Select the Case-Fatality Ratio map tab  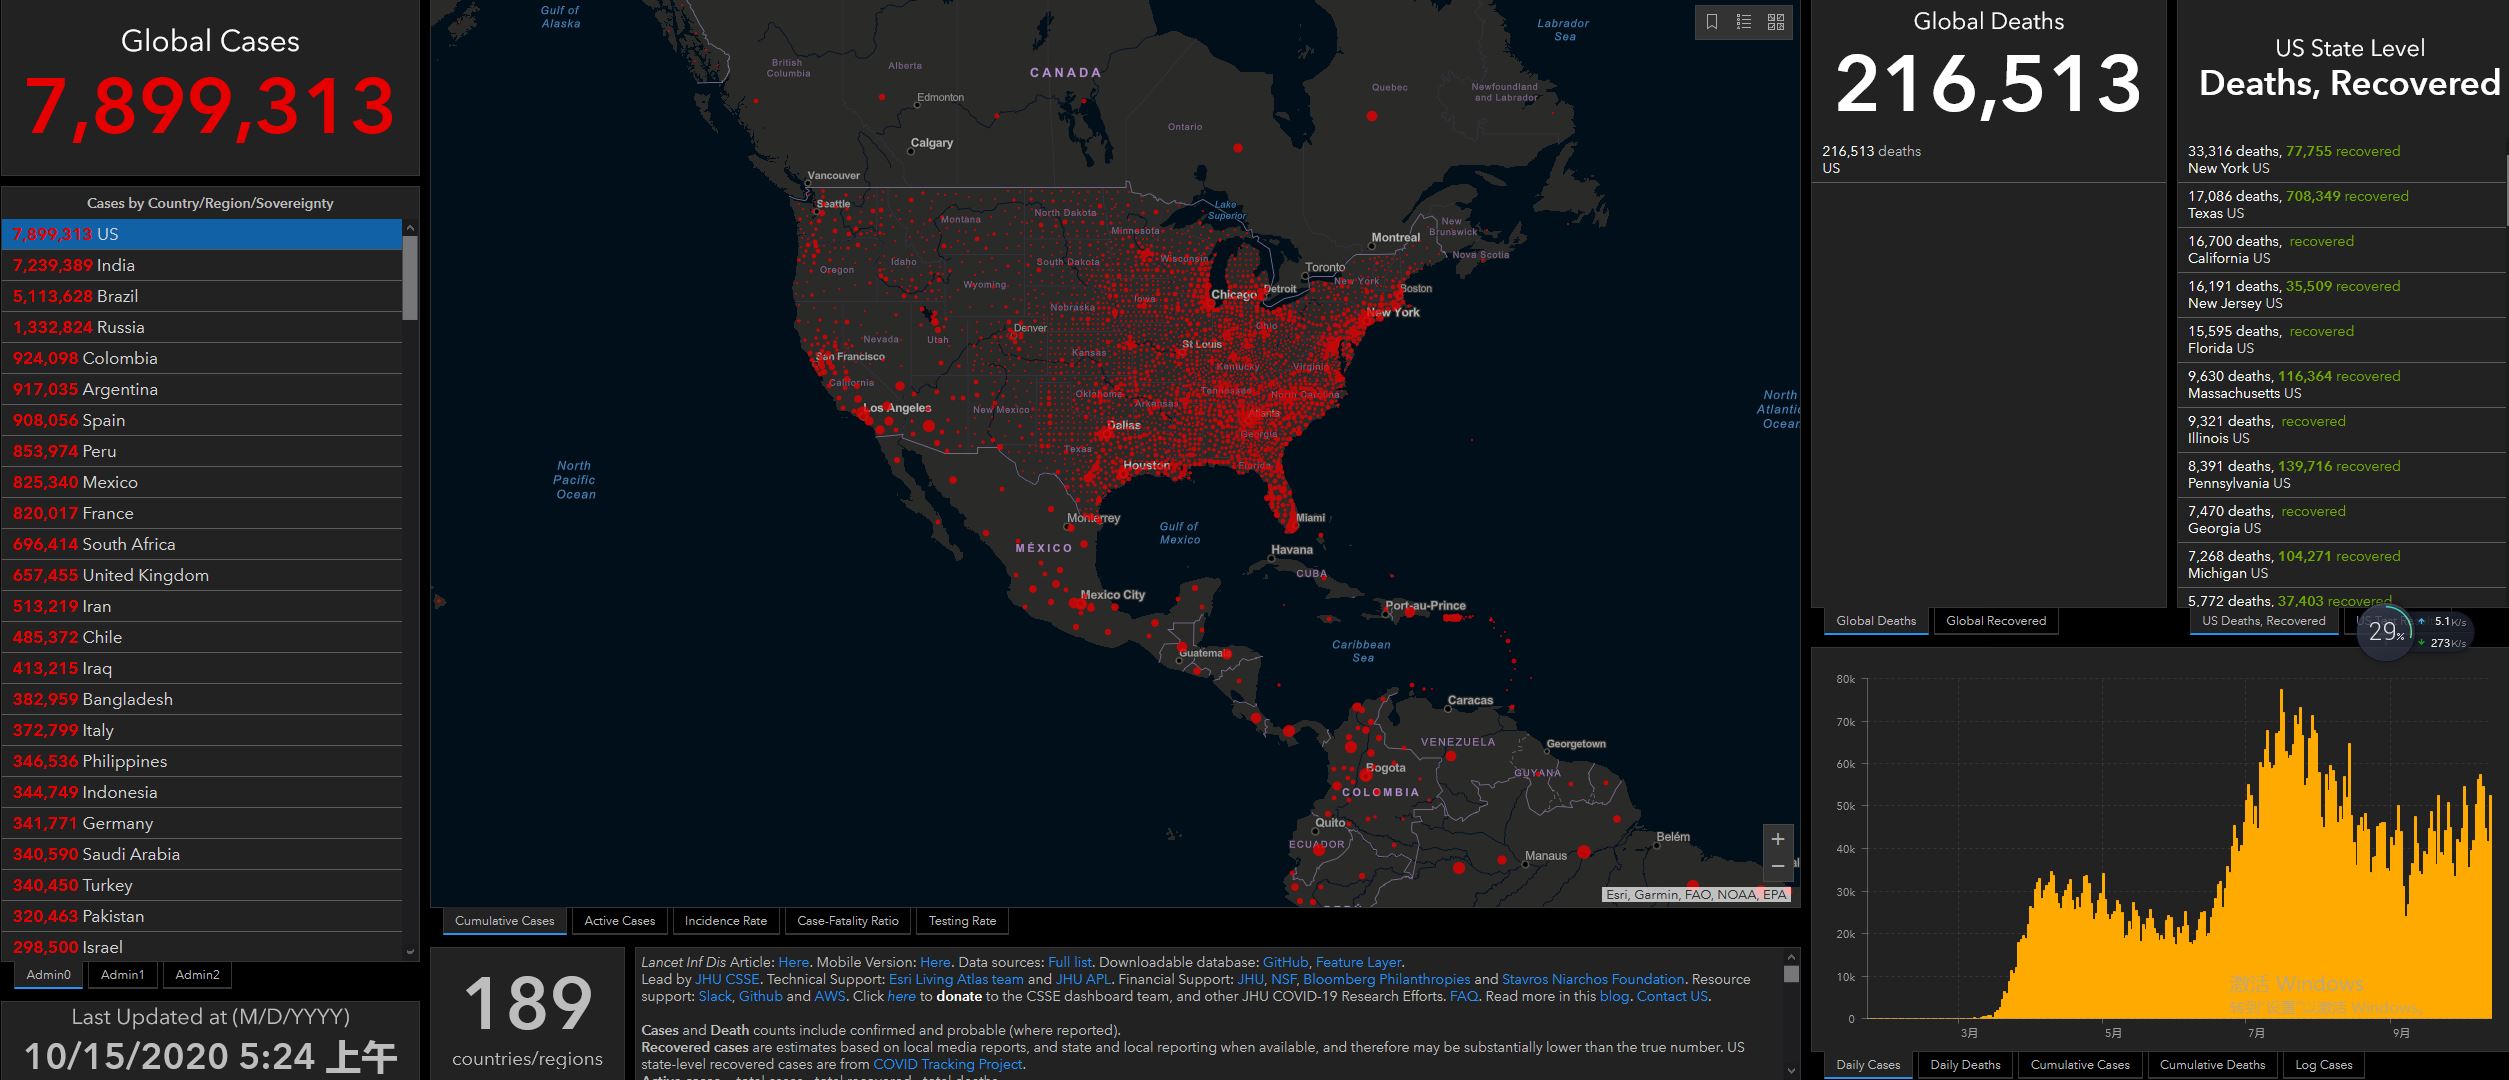click(x=847, y=921)
